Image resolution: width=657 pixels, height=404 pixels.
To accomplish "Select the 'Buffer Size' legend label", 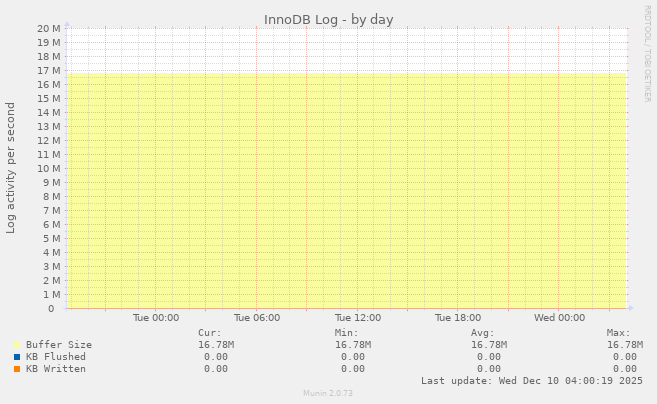I will click(59, 345).
